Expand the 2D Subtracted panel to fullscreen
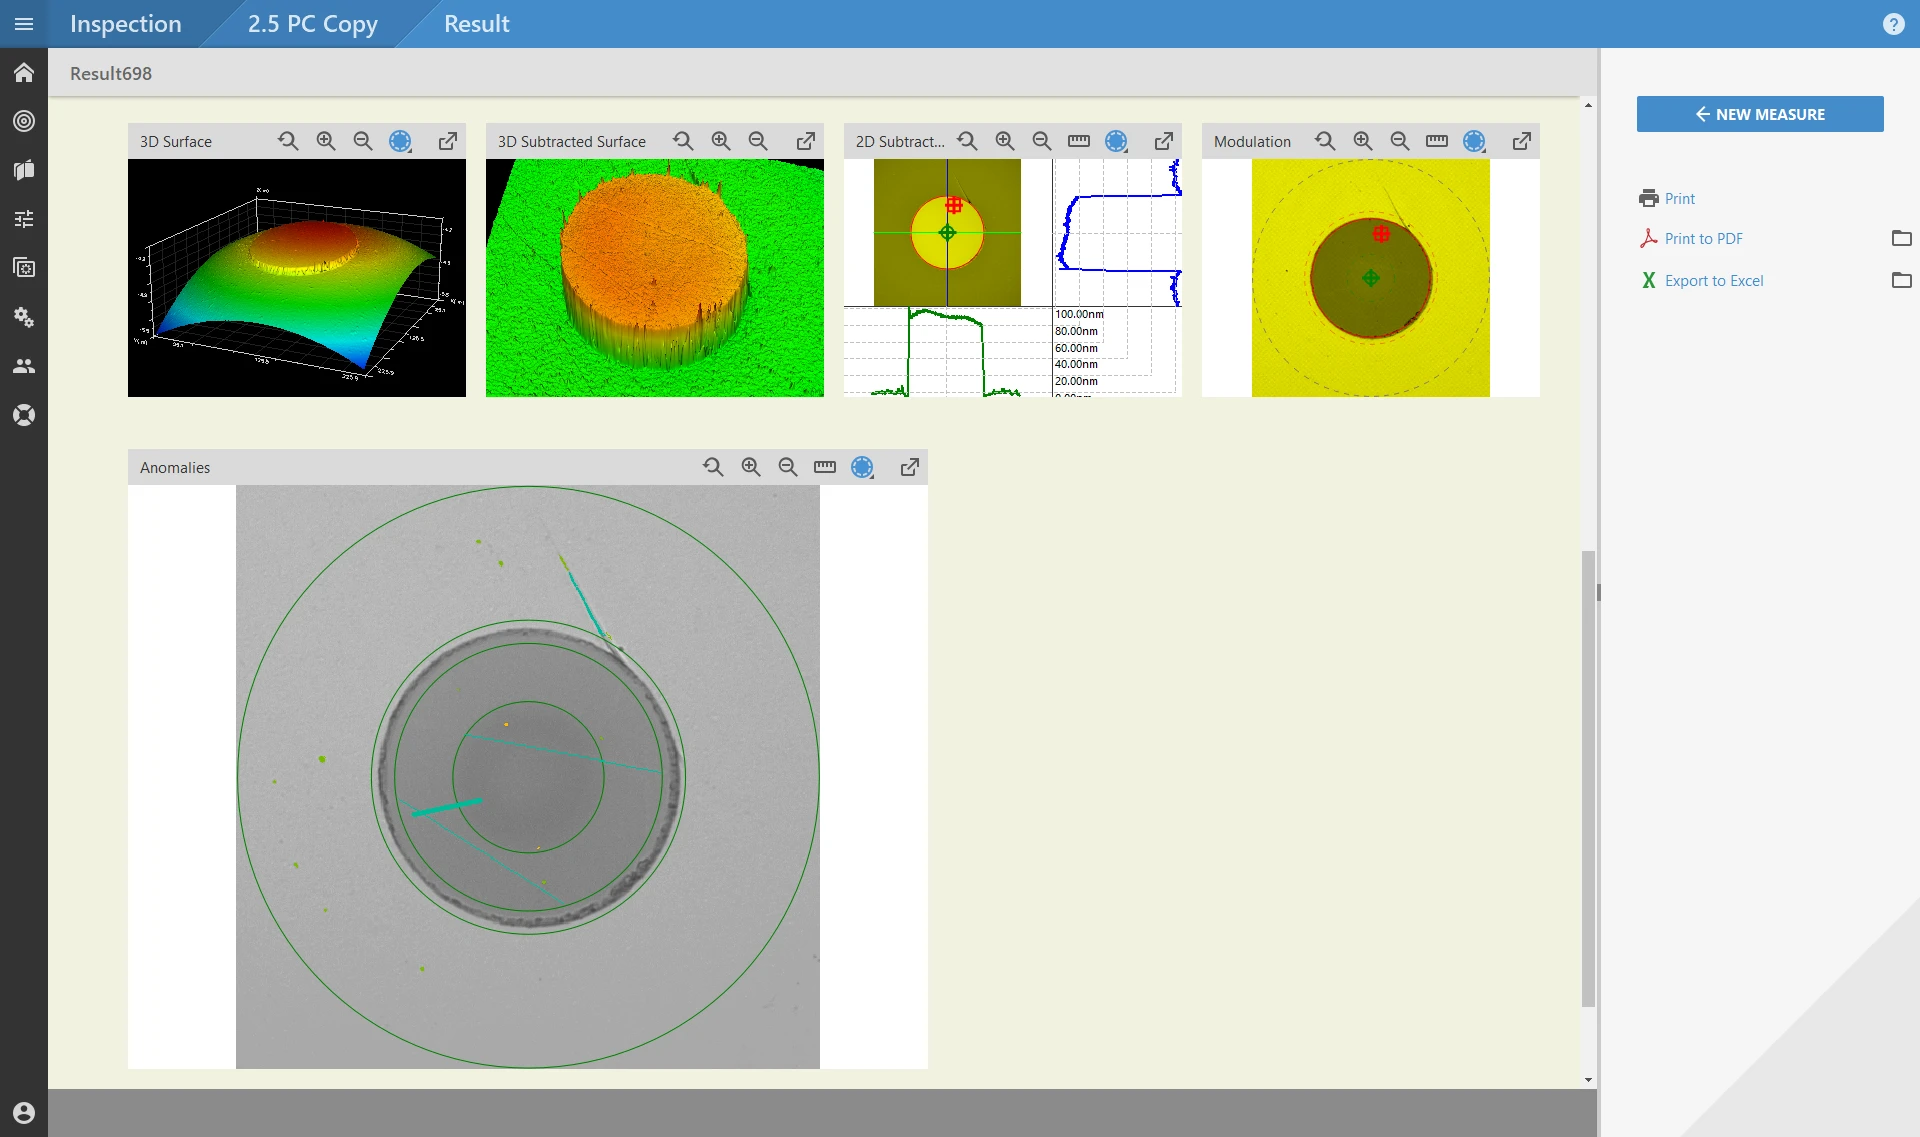The height and width of the screenshot is (1137, 1920). pos(1164,141)
